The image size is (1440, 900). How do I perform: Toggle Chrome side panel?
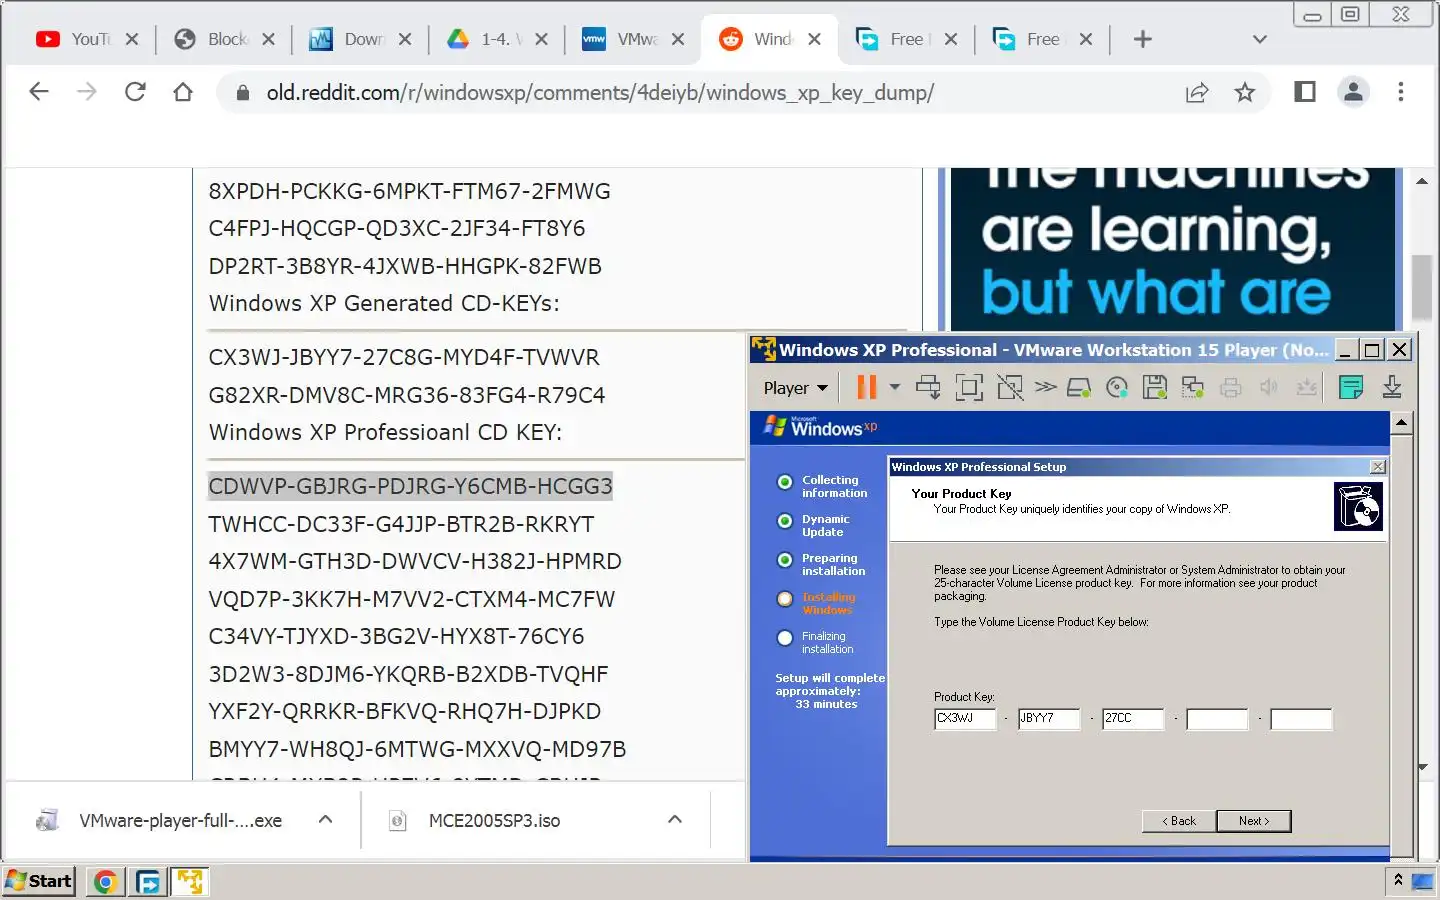(x=1305, y=92)
